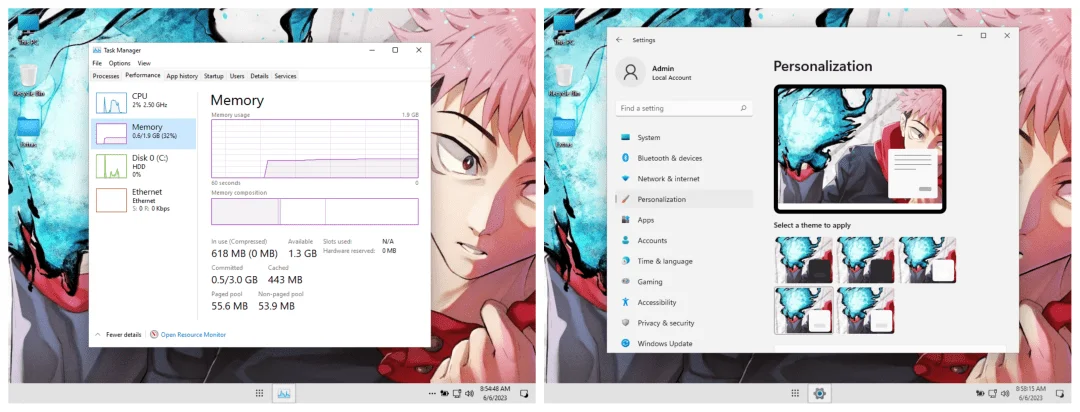Open Accounts settings

click(684, 240)
